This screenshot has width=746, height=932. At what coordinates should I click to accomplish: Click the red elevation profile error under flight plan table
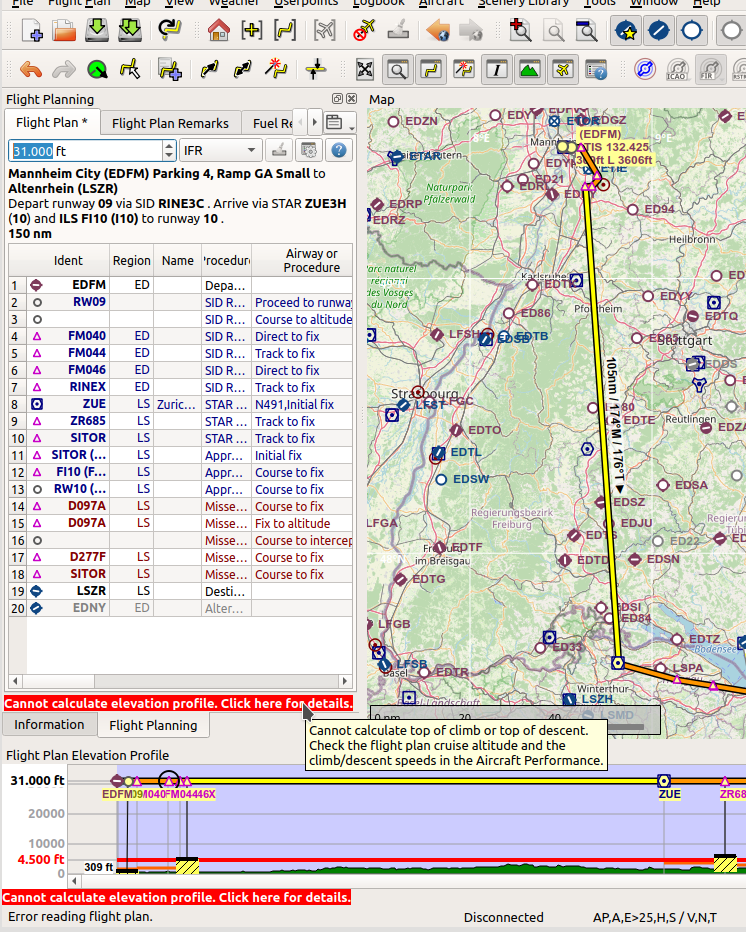coord(178,703)
